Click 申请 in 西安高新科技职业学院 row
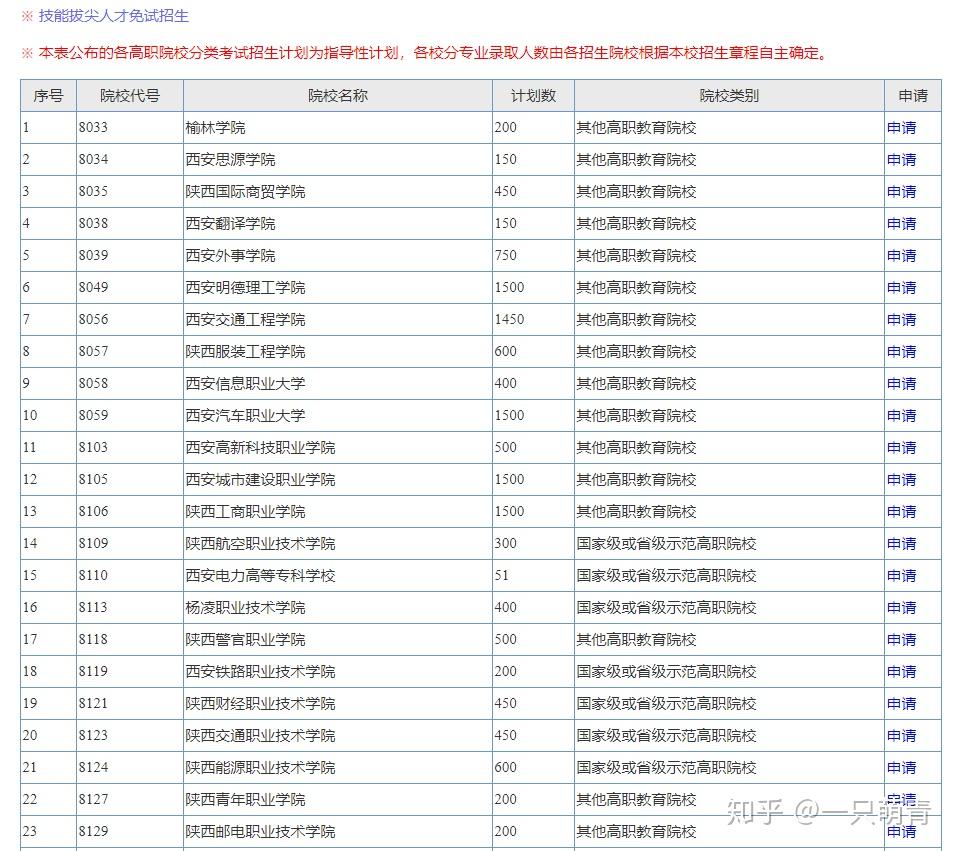This screenshot has height=851, width=957. [901, 447]
